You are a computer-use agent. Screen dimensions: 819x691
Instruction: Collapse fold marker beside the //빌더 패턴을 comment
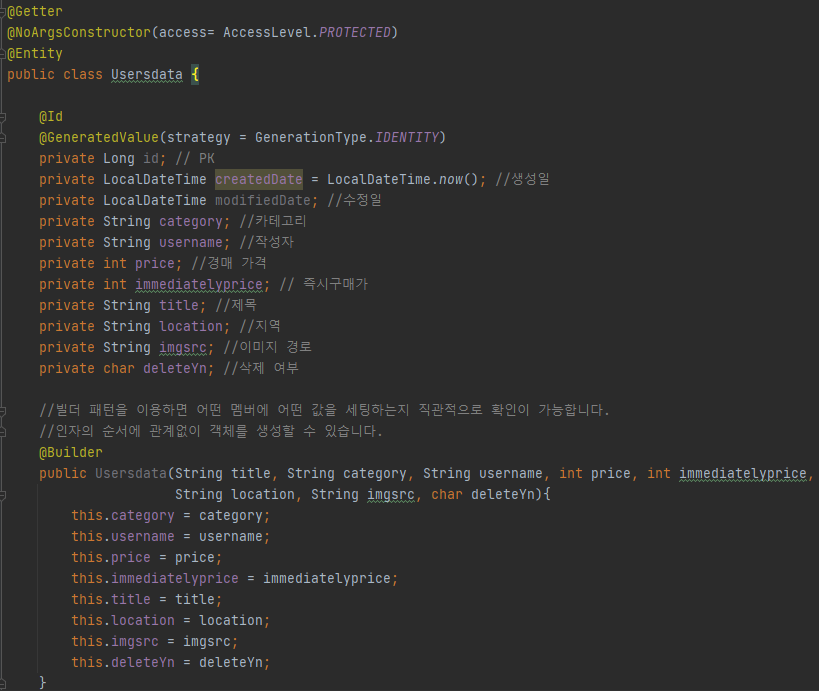[3, 411]
